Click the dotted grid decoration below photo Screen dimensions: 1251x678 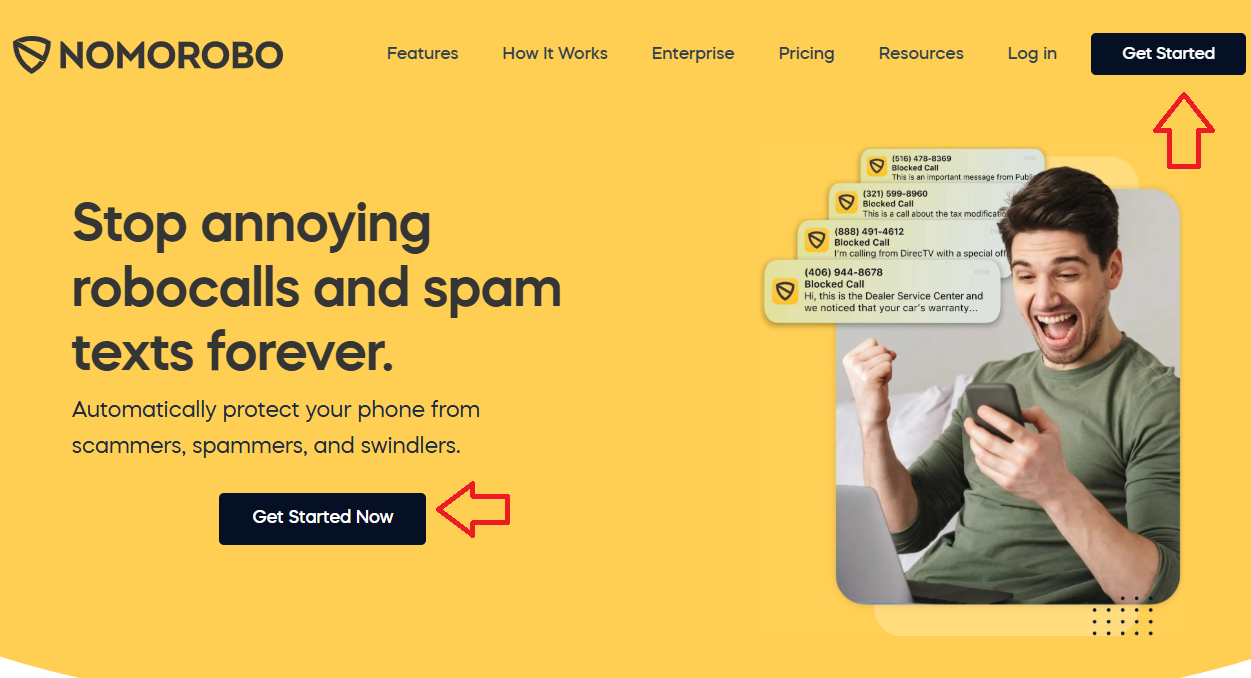1123,616
